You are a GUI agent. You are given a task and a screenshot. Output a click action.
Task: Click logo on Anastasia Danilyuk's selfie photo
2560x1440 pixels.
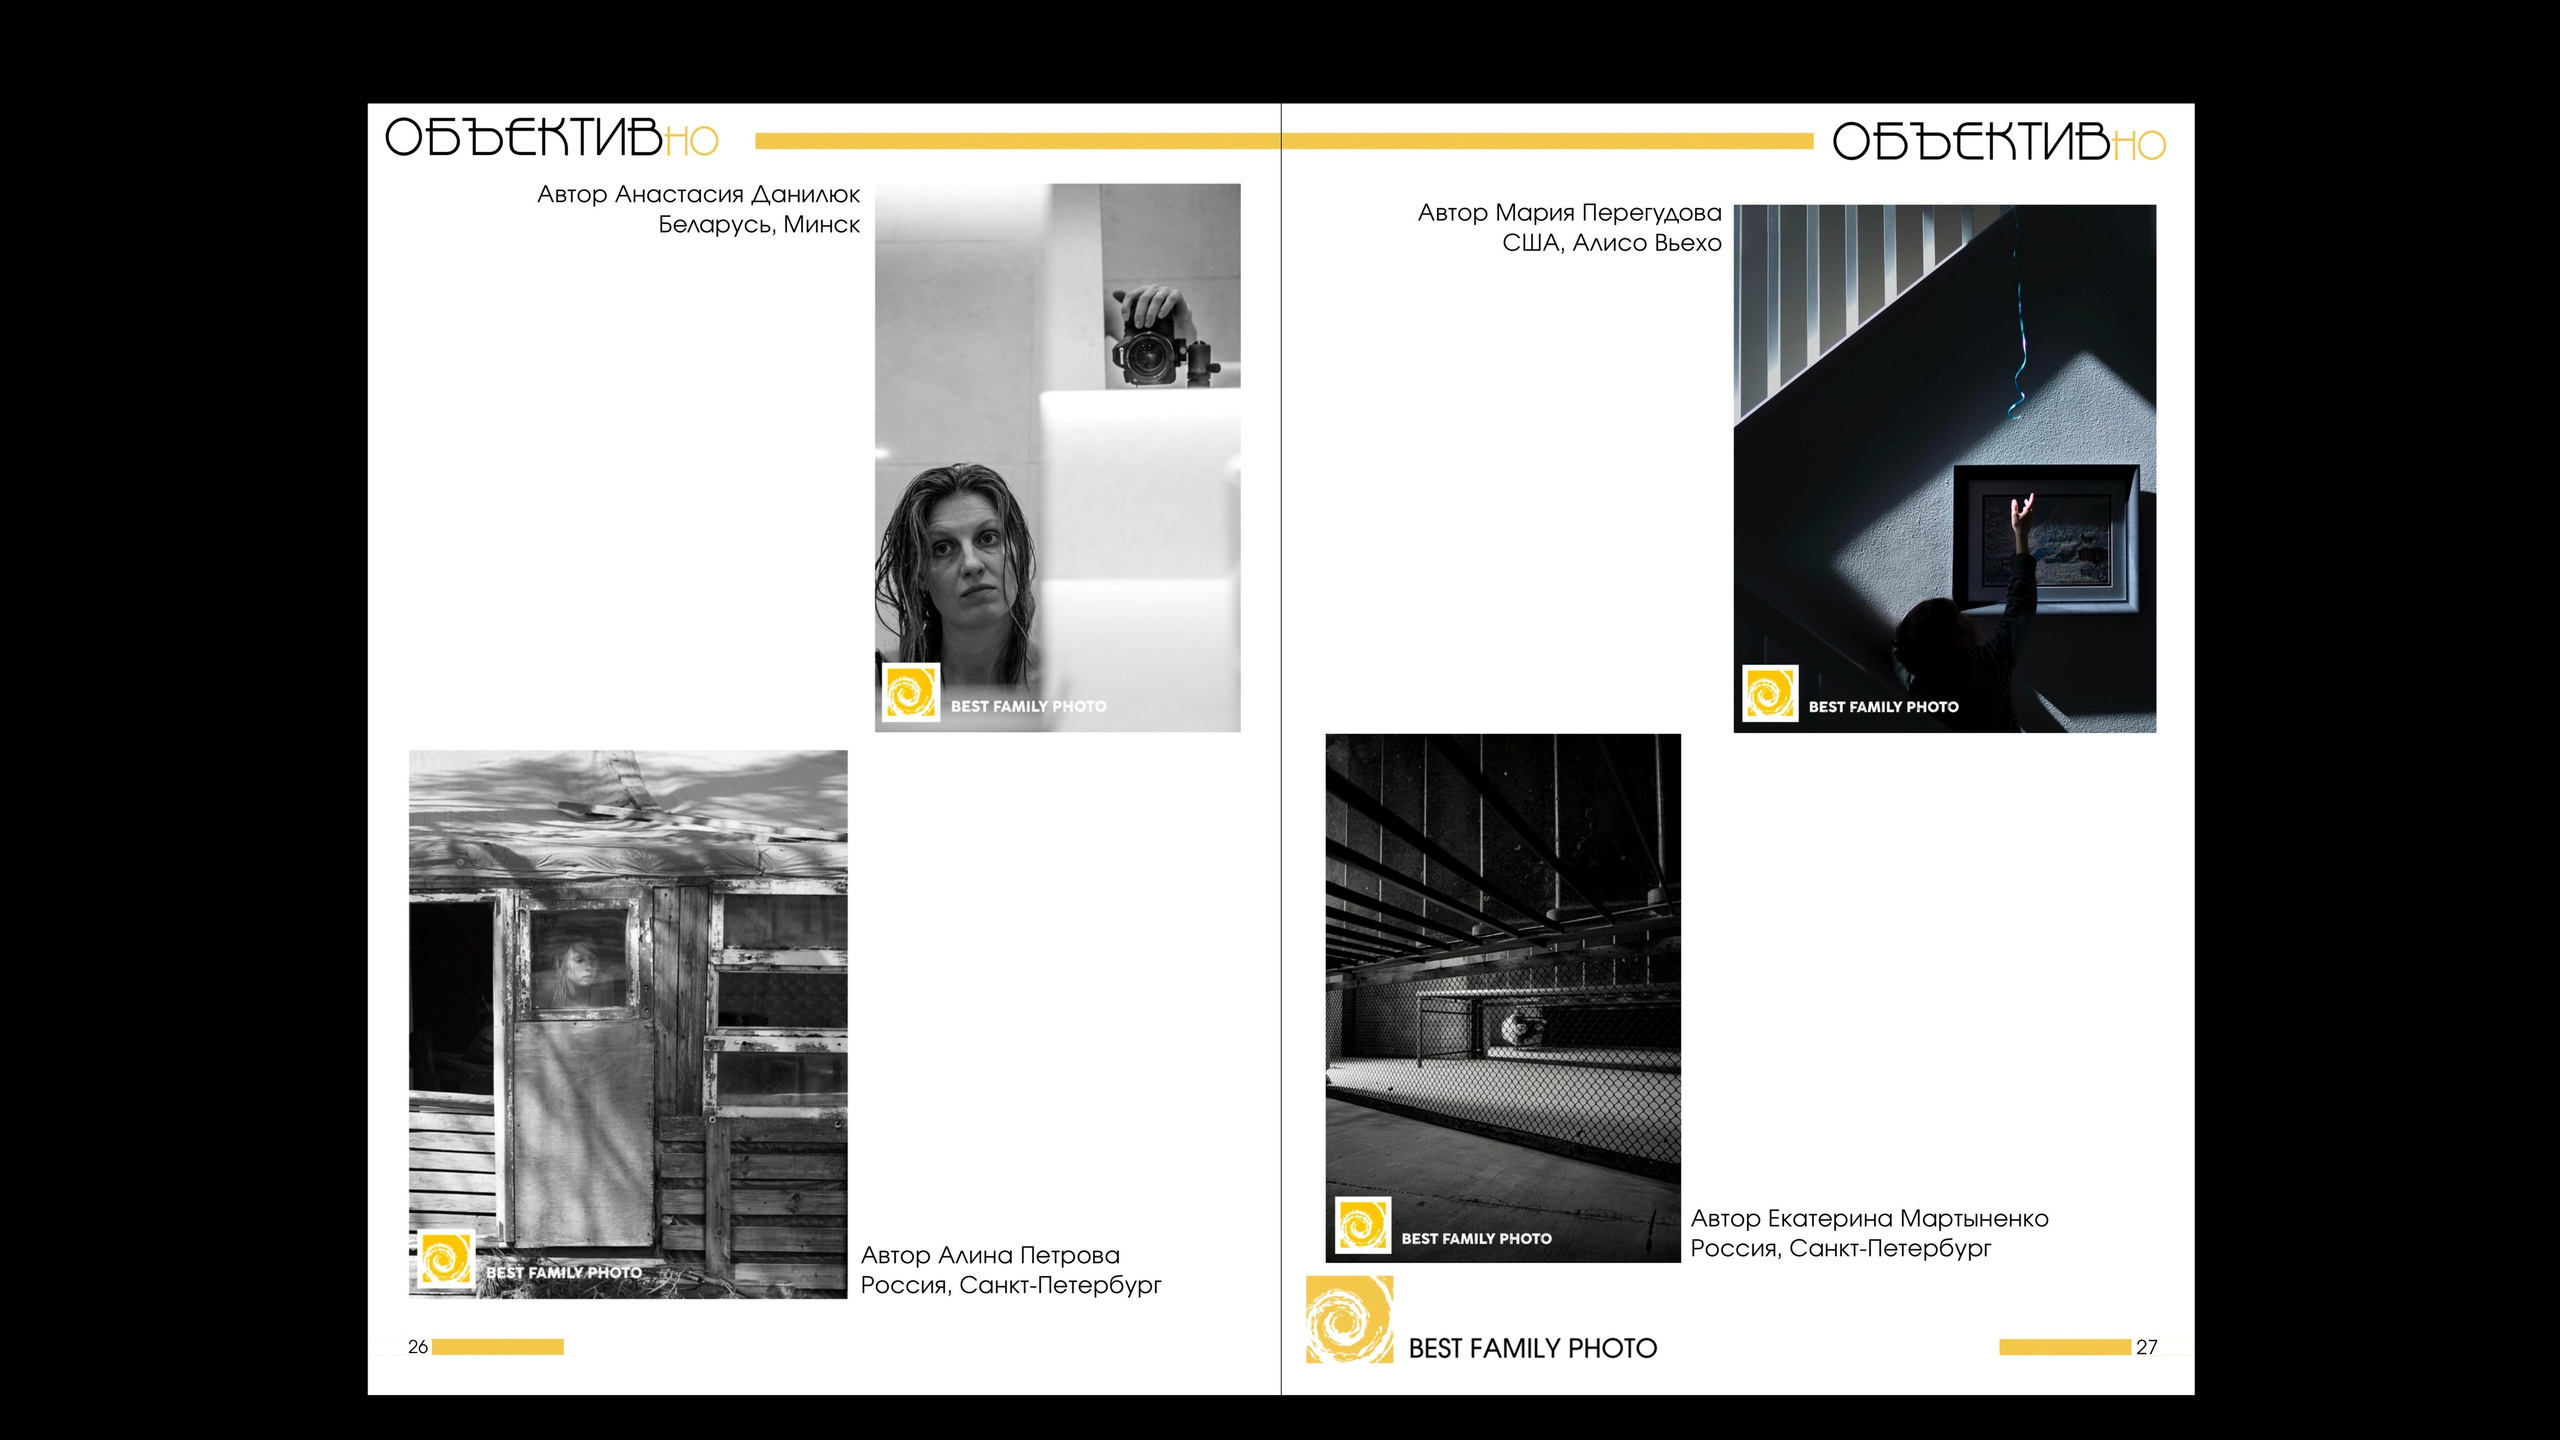click(x=910, y=693)
